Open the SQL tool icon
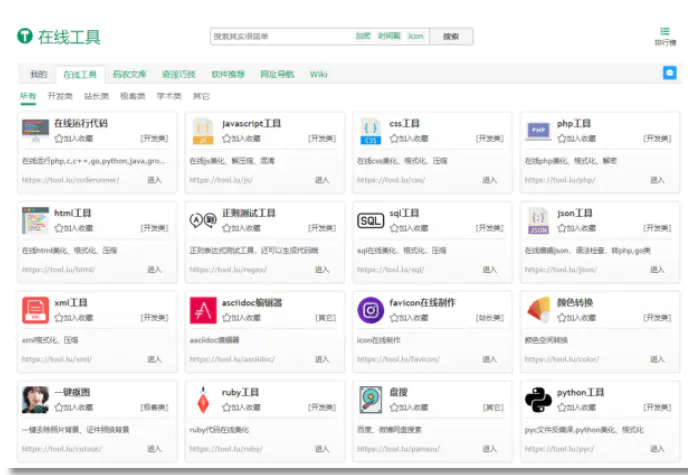 pyautogui.click(x=370, y=221)
